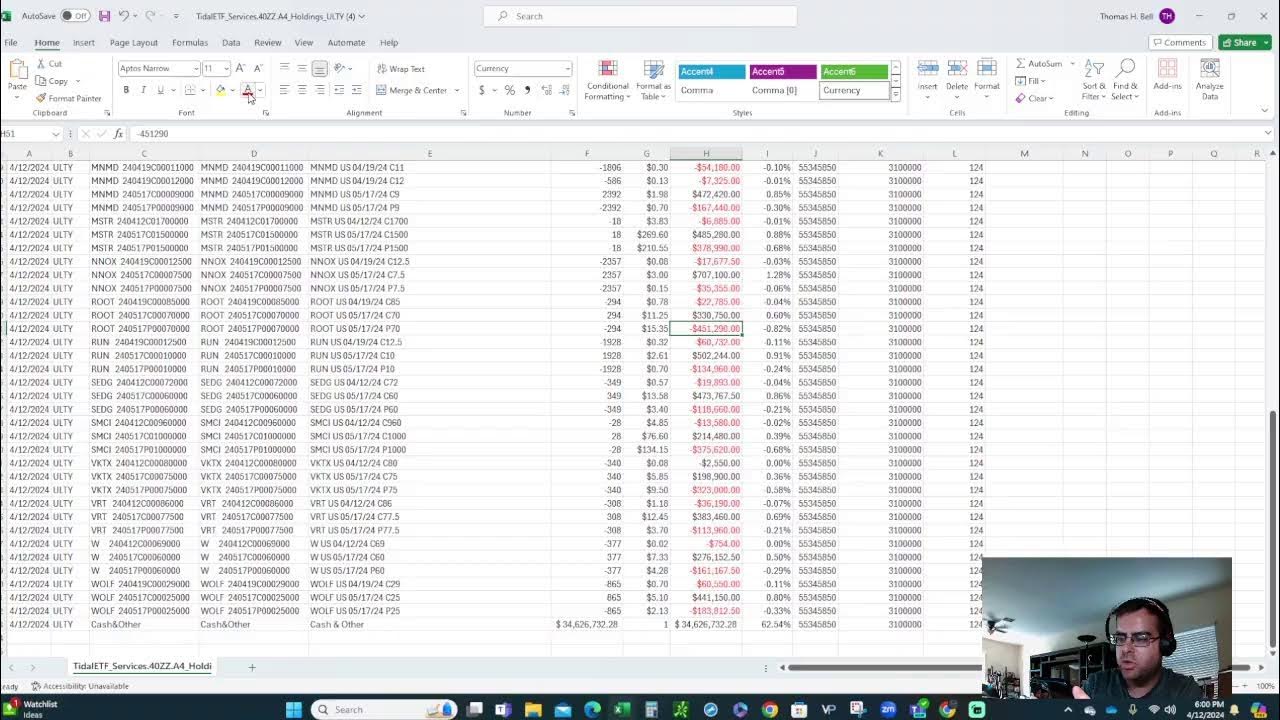Activate the Format Painter
This screenshot has width=1280, height=720.
[x=68, y=98]
